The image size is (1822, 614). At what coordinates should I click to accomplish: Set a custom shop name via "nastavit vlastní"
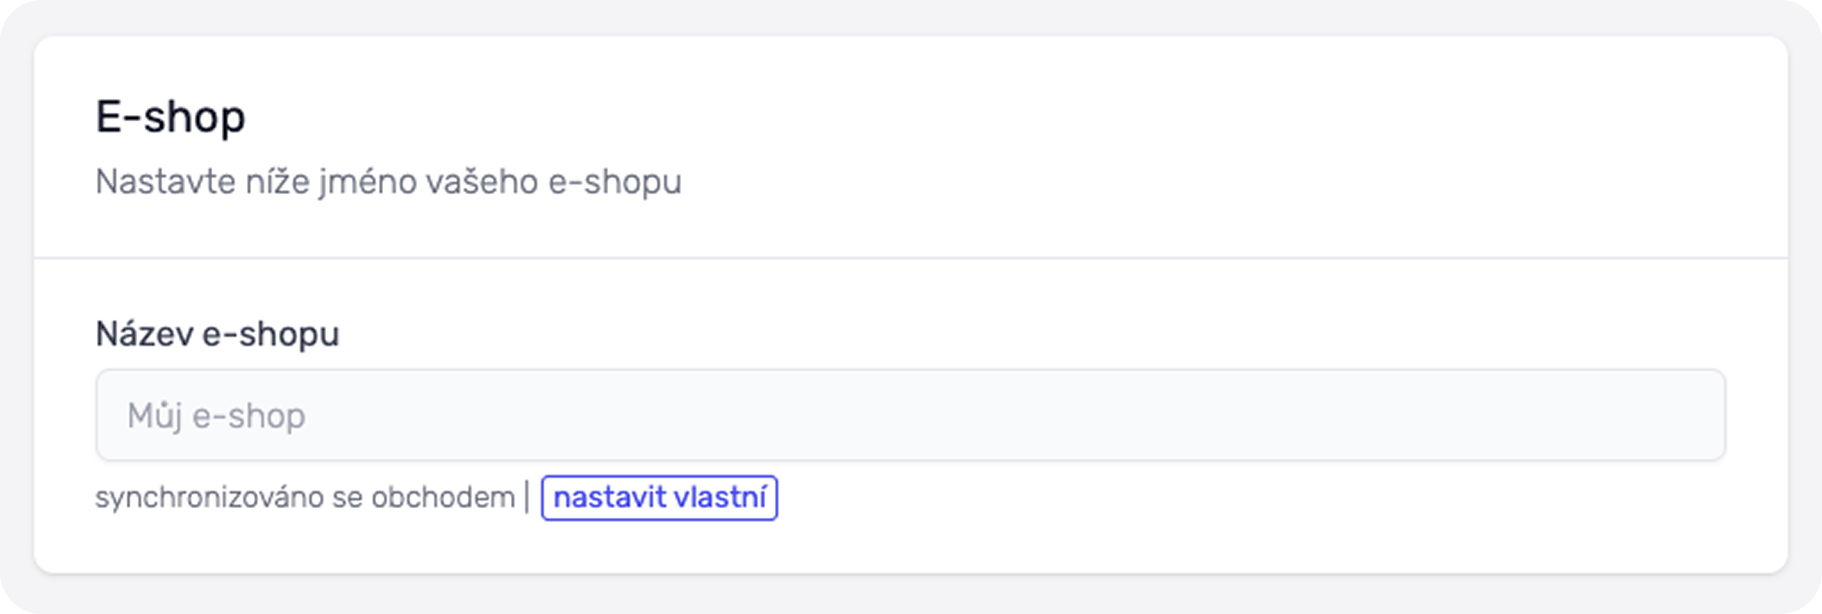(659, 498)
